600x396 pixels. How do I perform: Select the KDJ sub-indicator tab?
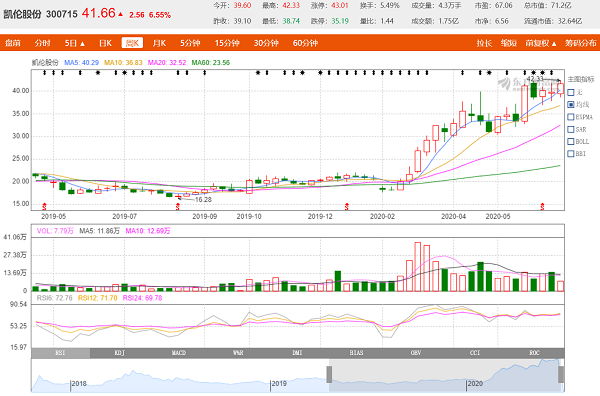(119, 353)
